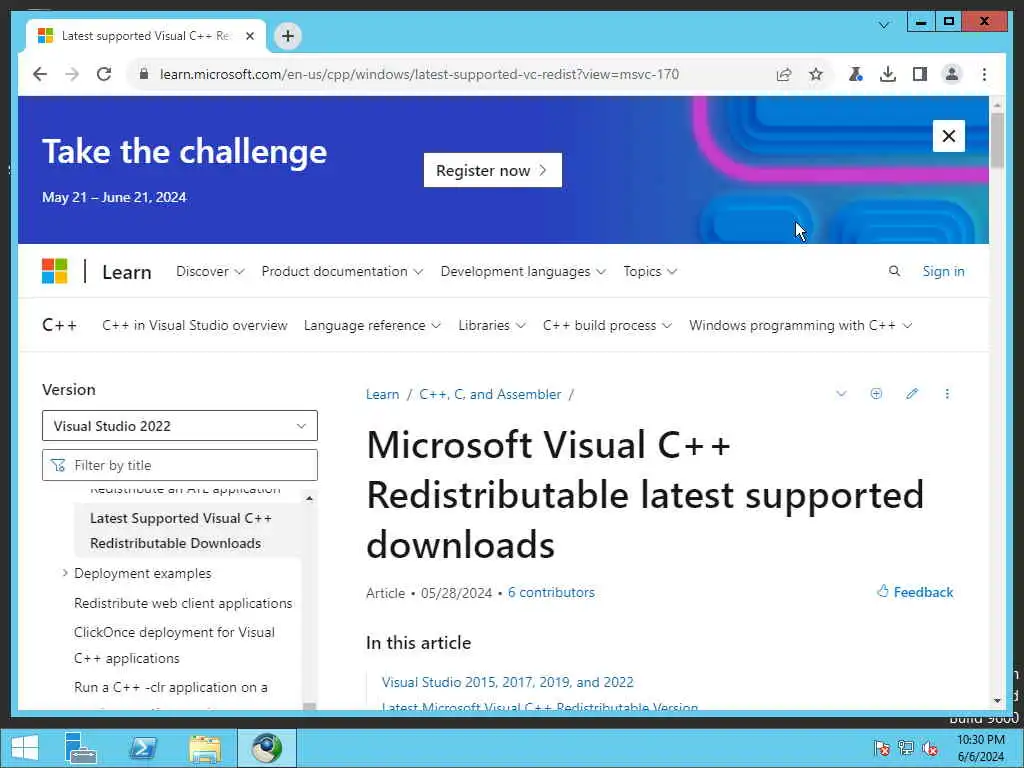Expand the Libraries dropdown
This screenshot has height=768, width=1024.
point(492,325)
